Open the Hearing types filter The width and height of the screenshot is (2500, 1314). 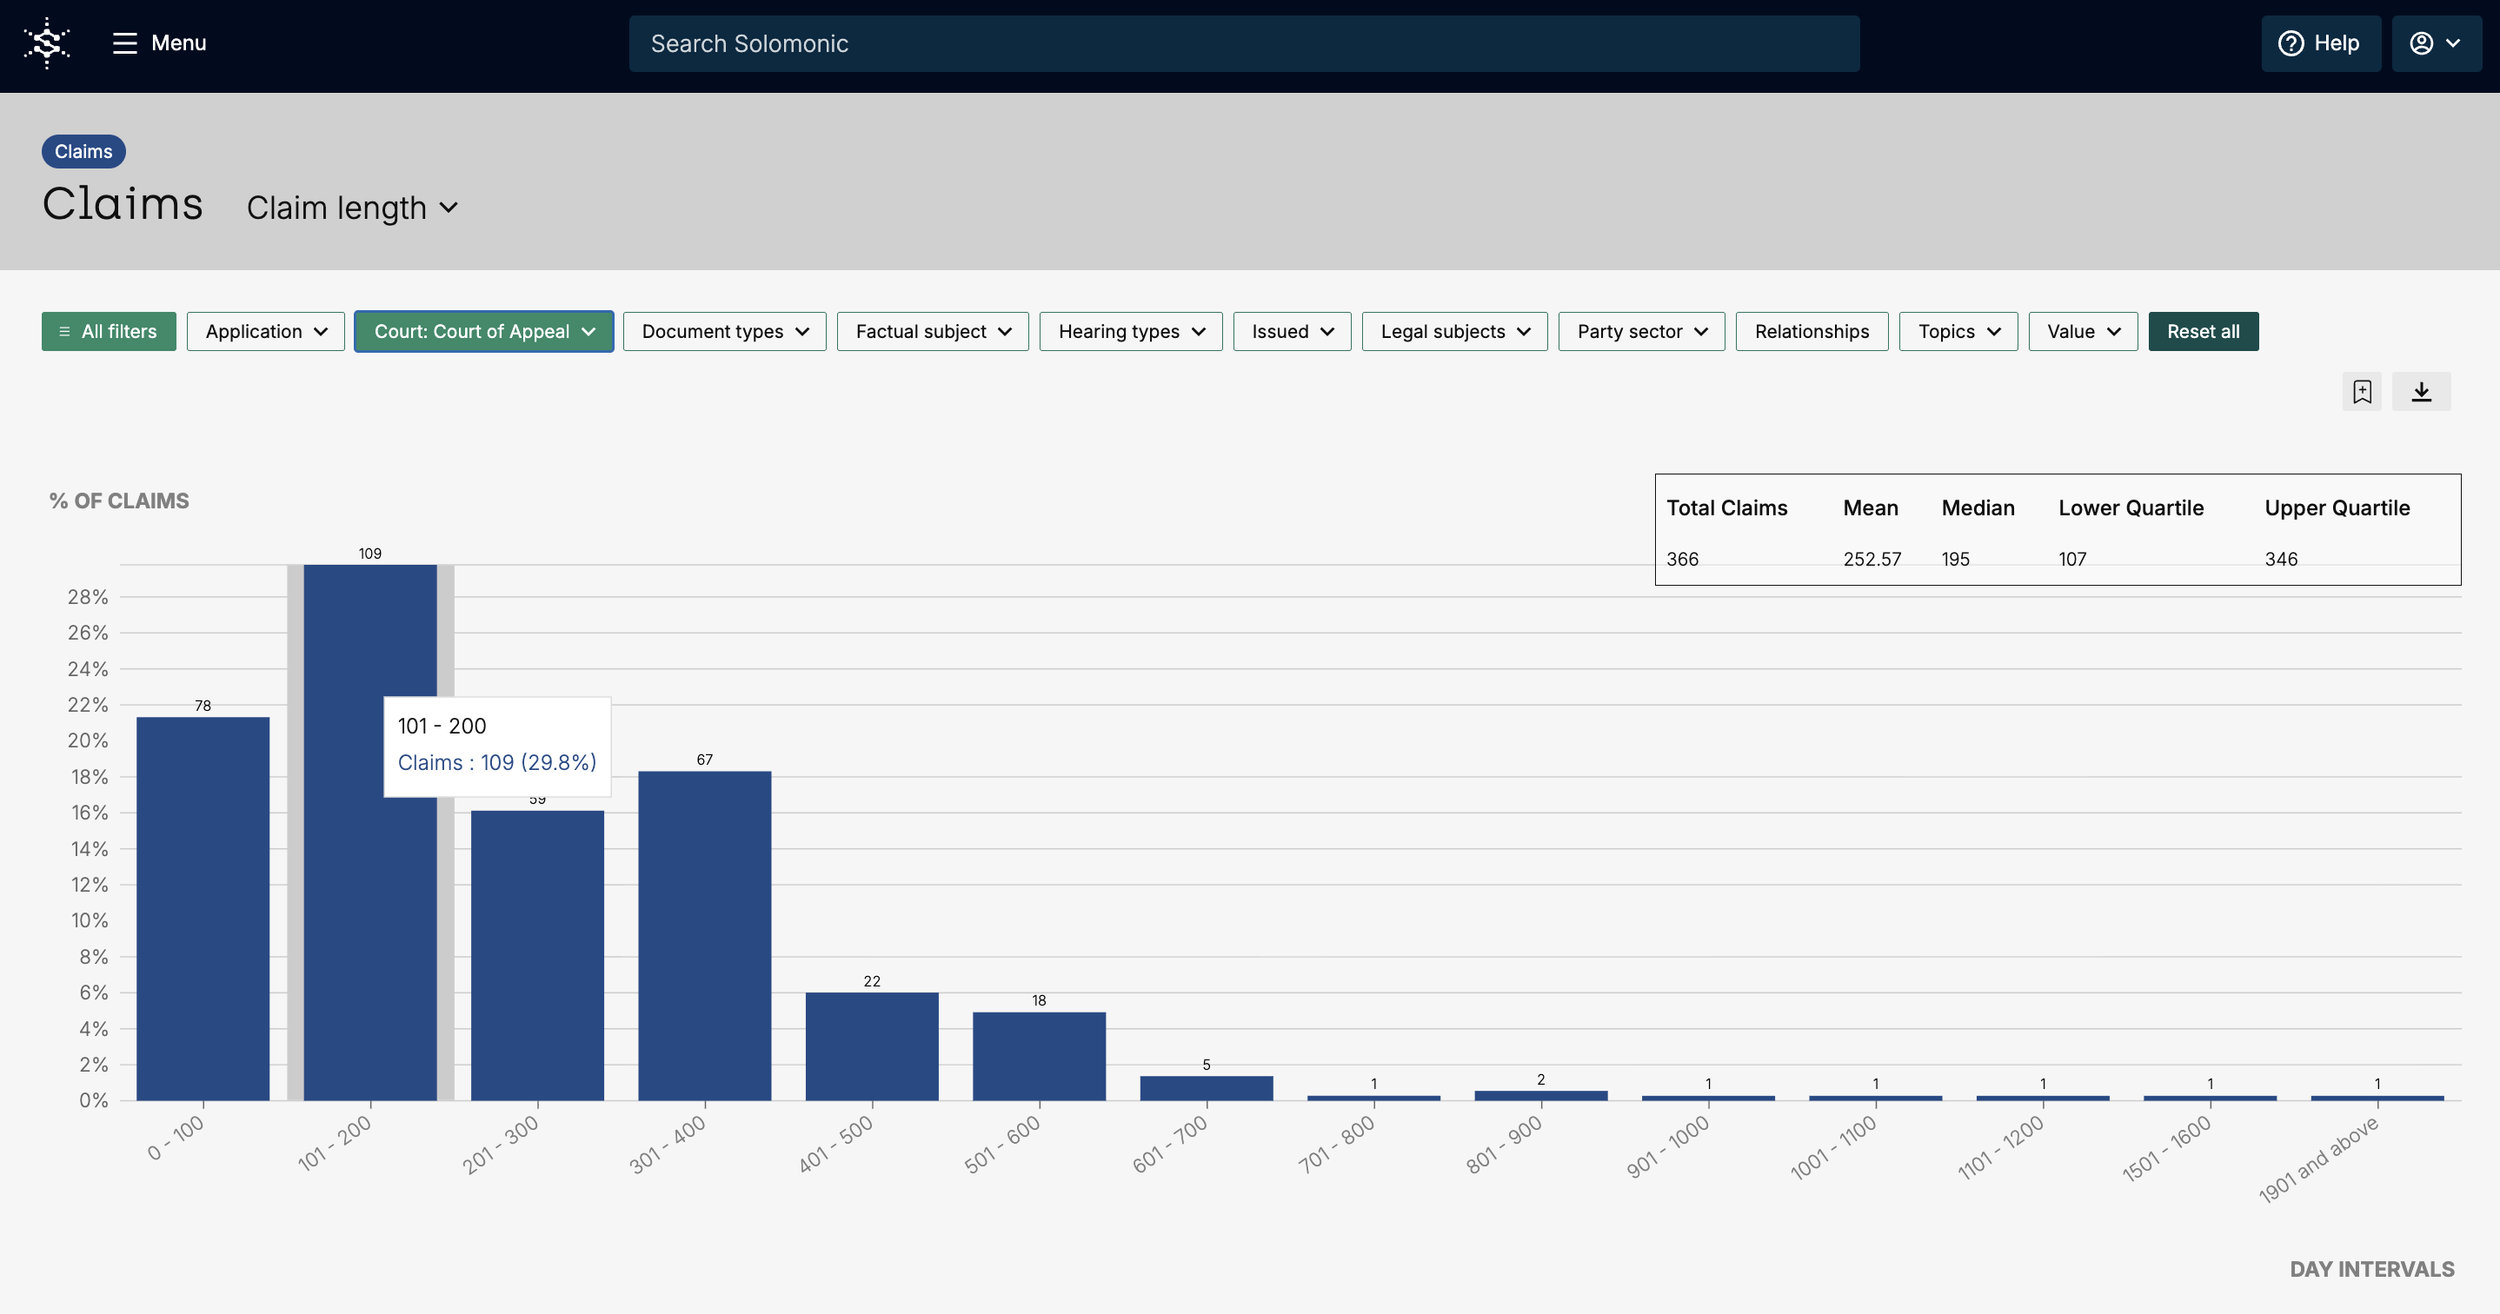(1130, 331)
